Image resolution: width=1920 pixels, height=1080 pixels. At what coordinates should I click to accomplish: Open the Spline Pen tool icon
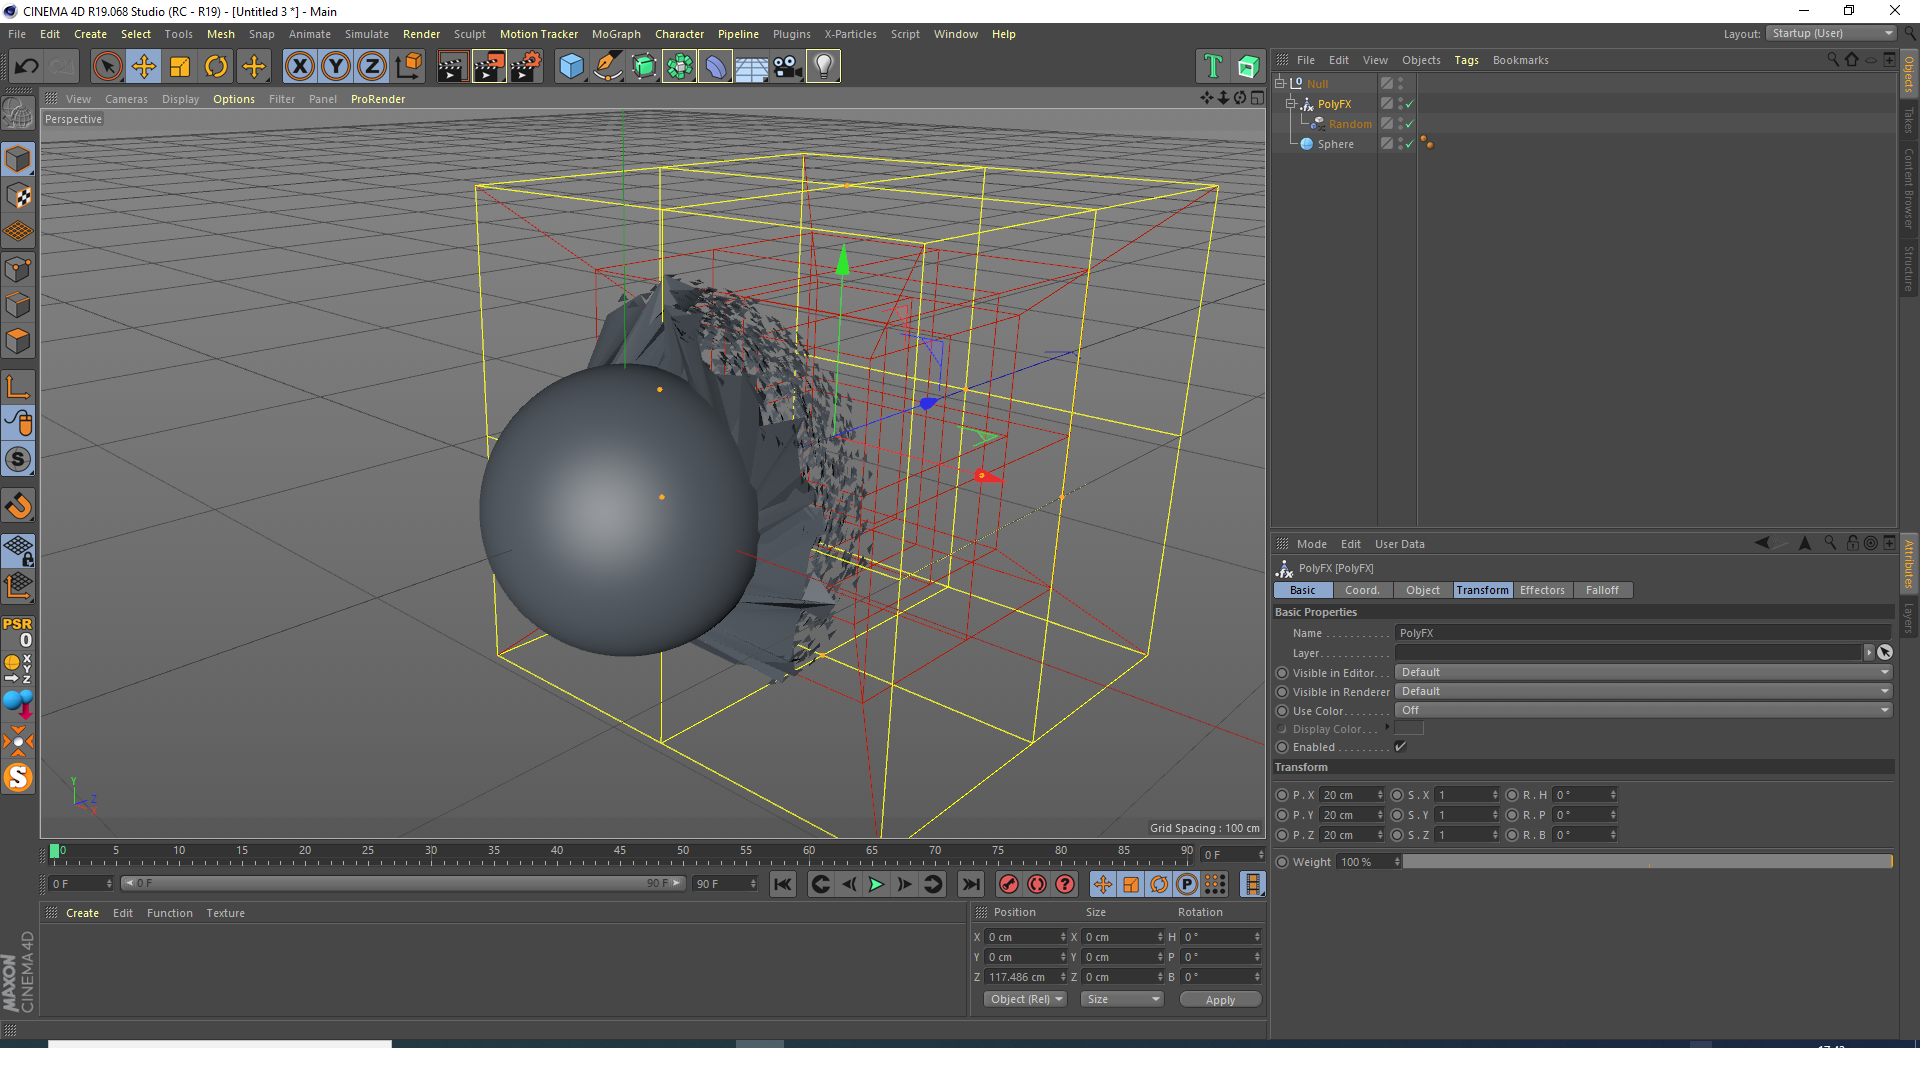tap(607, 67)
